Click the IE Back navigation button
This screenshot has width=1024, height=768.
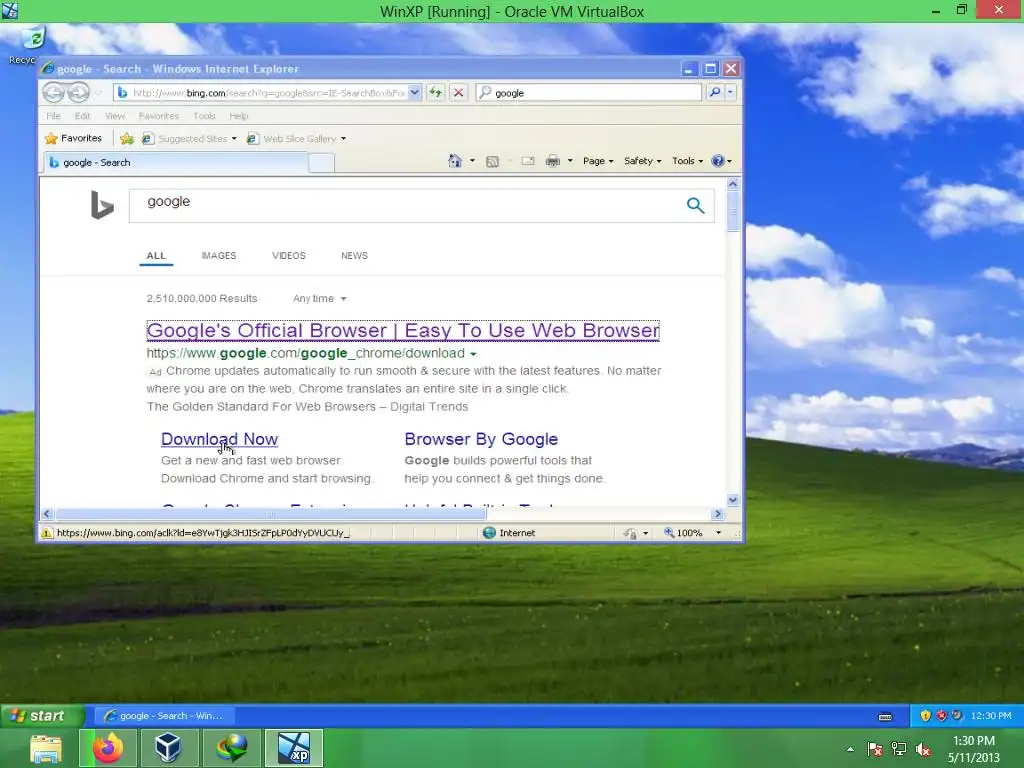click(x=54, y=93)
